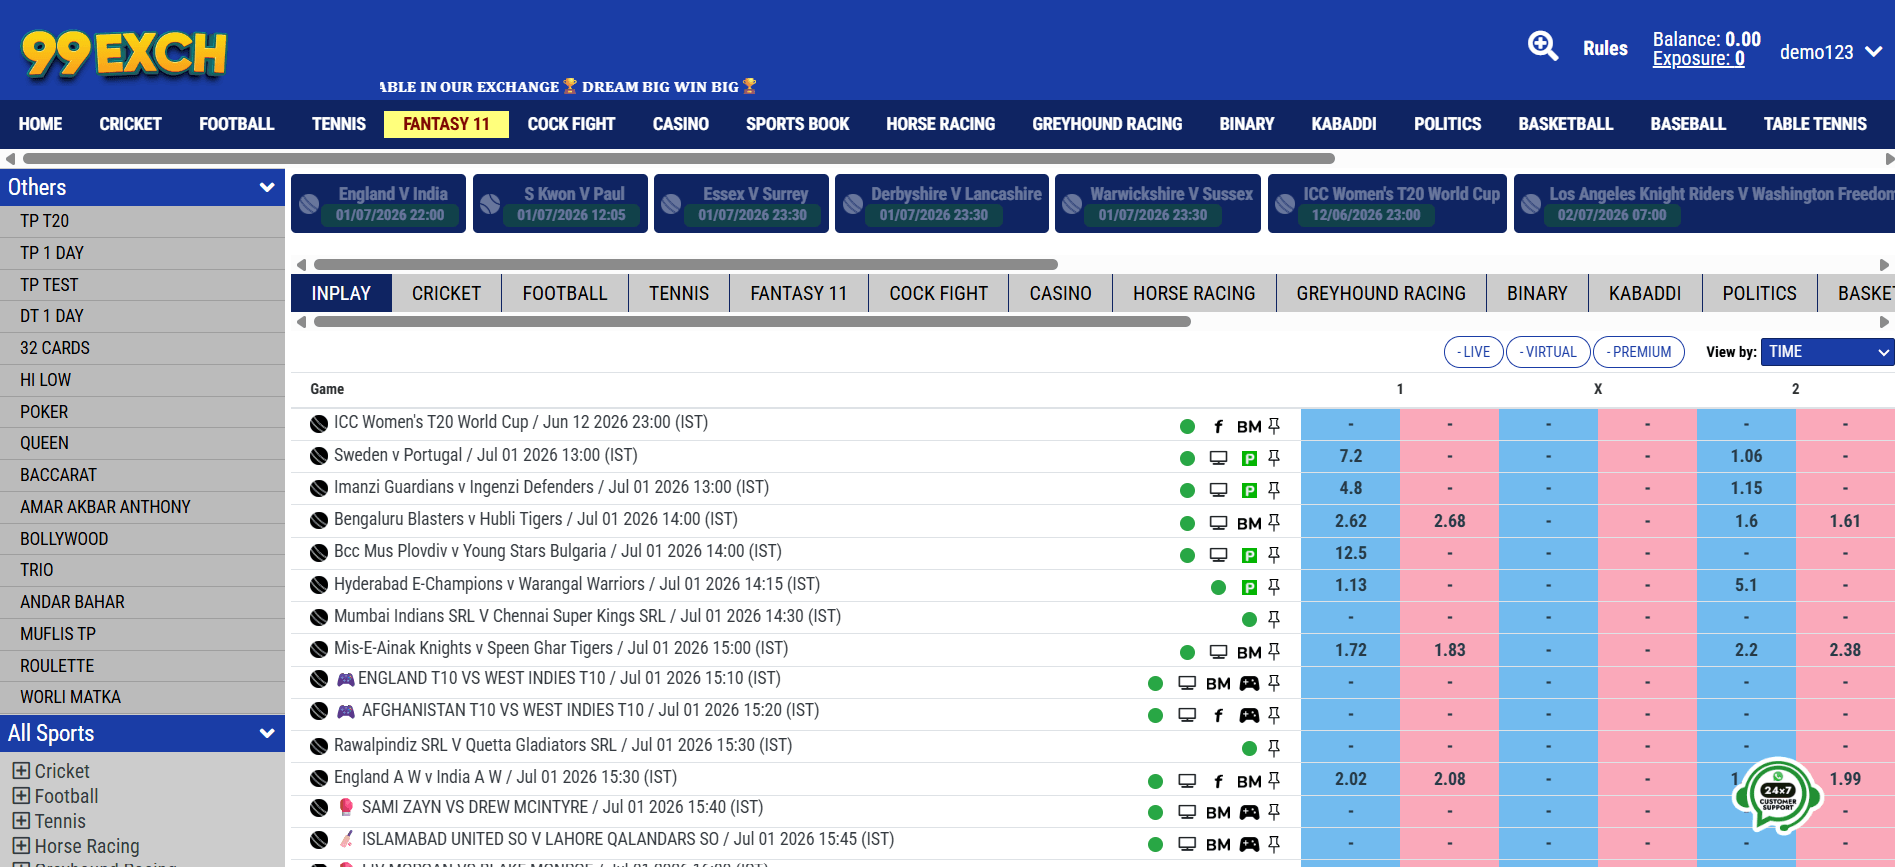Screen dimensions: 1895x867
Task: Open live TV icon for ISLAMABAD UNITED SO match
Action: pos(1187,844)
